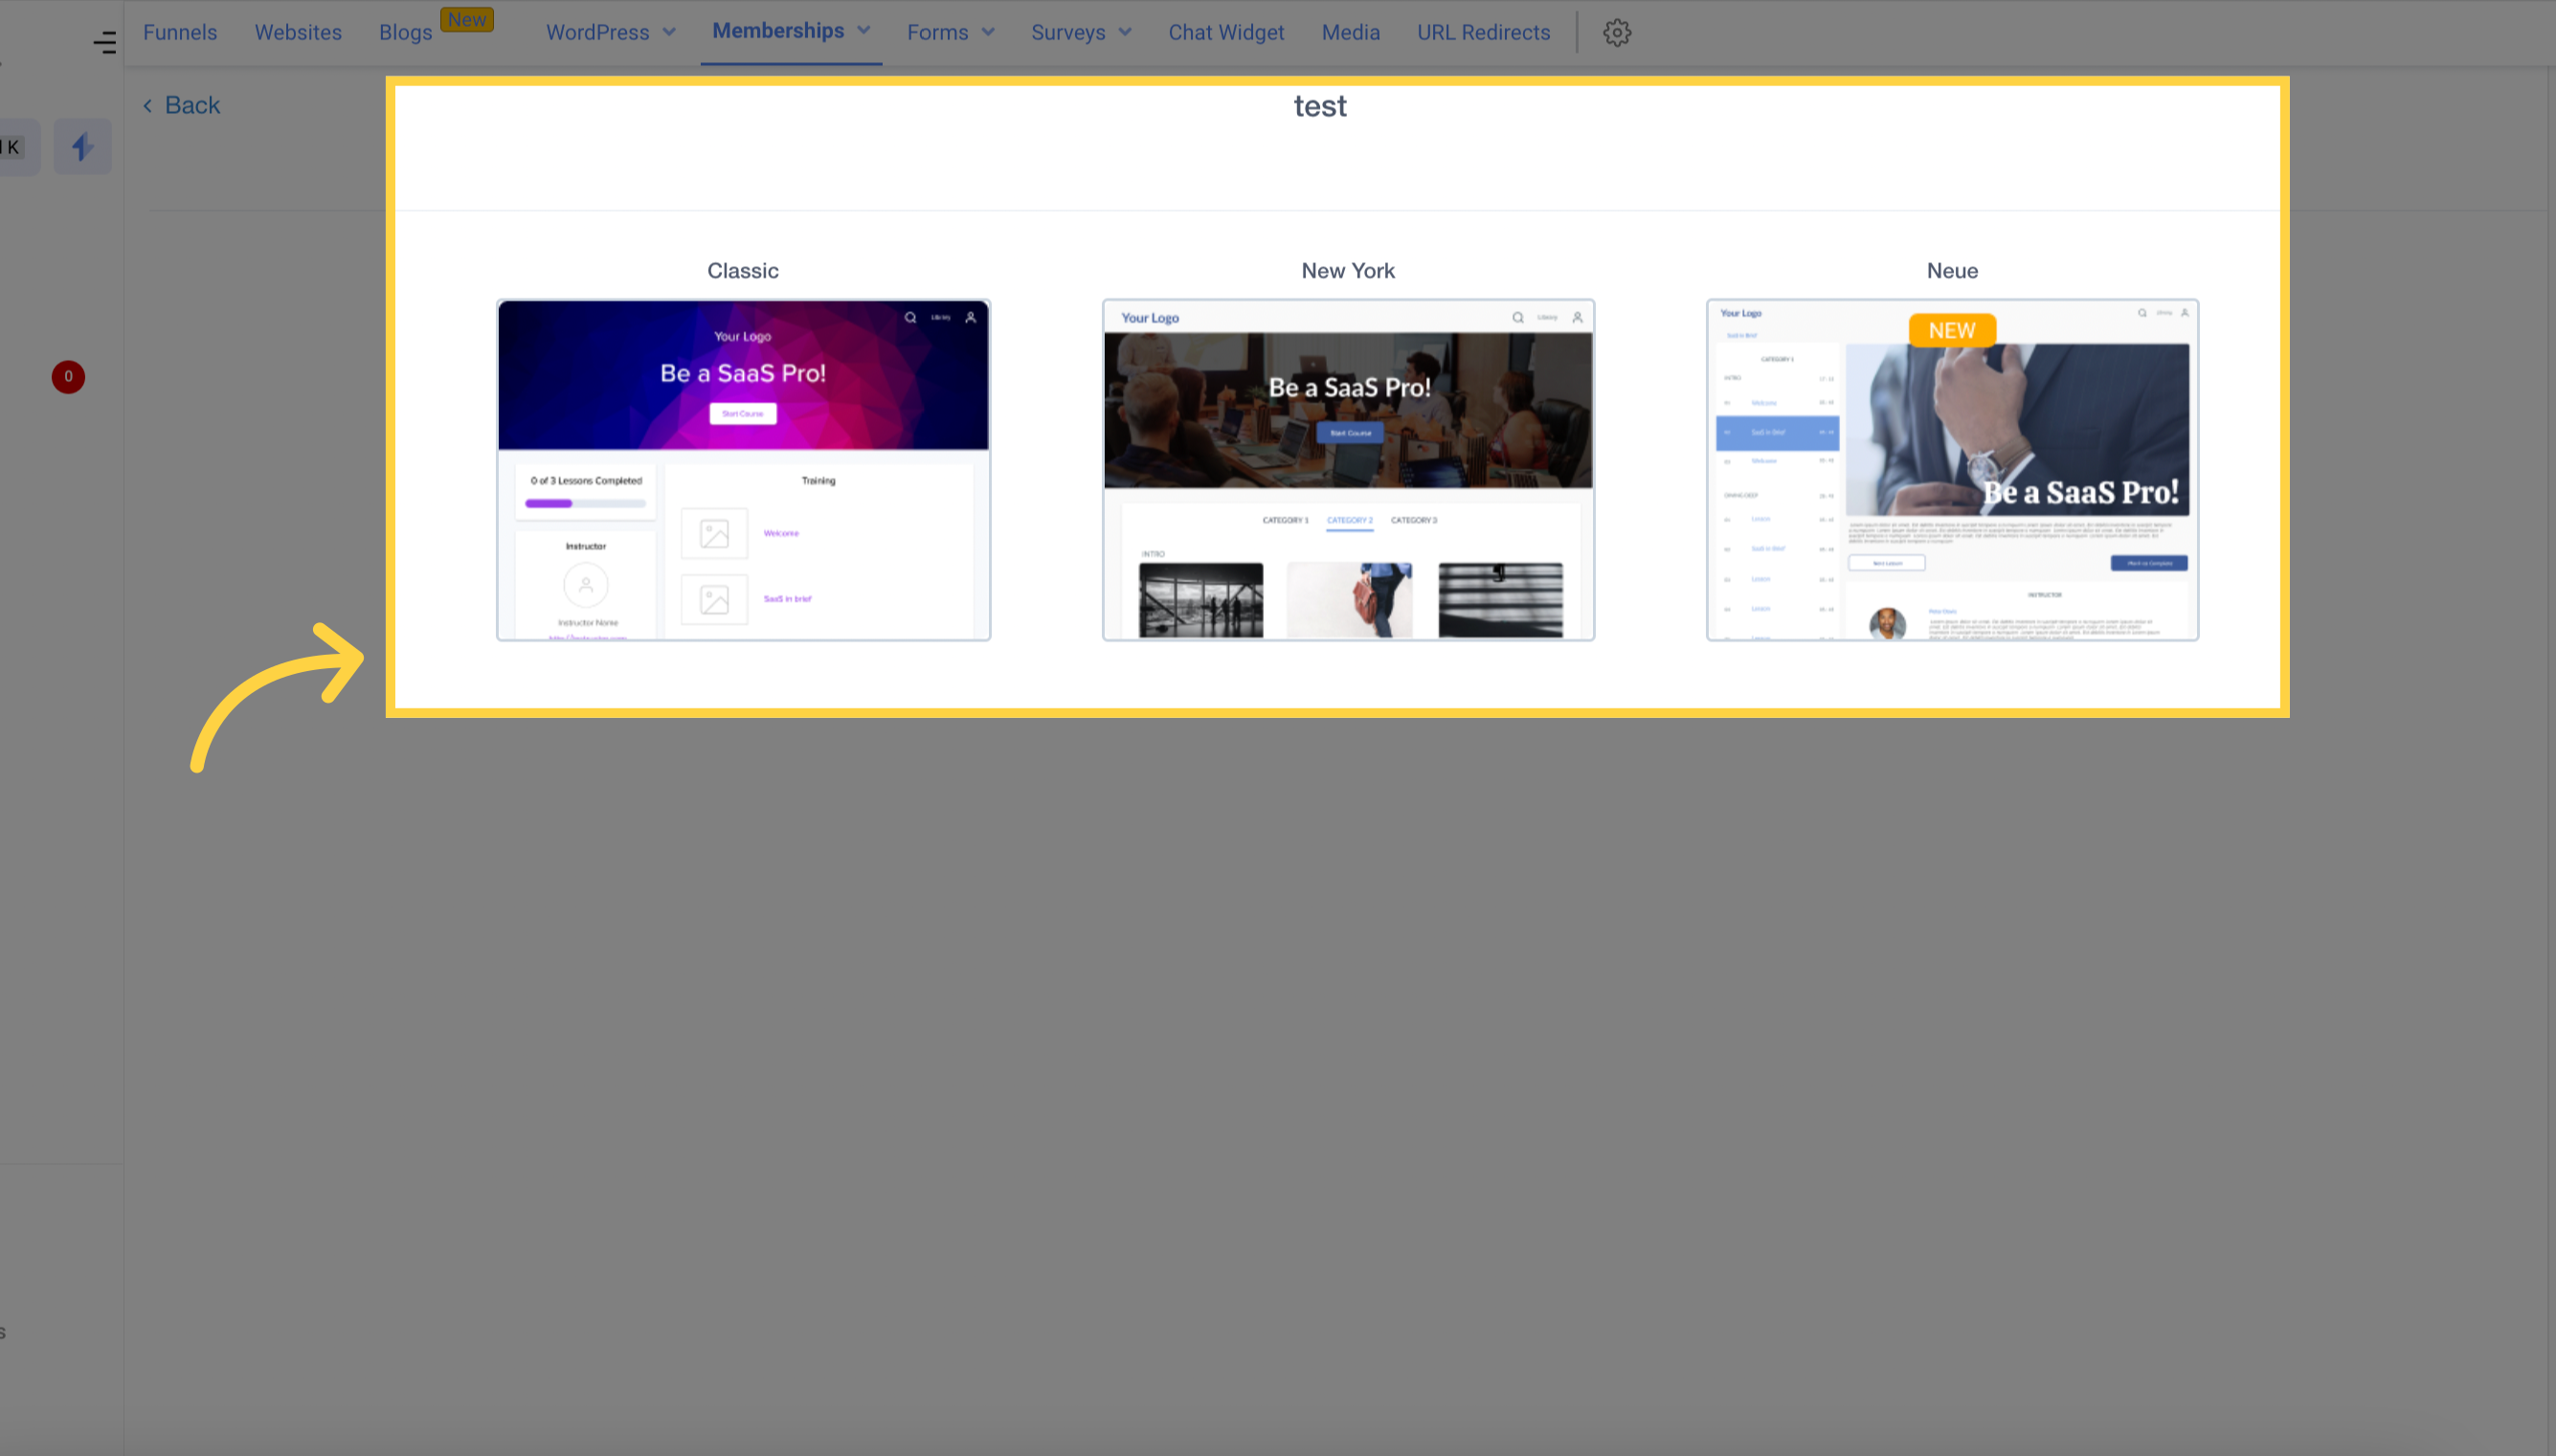The width and height of the screenshot is (2556, 1456).
Task: Open the Media tab
Action: tap(1350, 32)
